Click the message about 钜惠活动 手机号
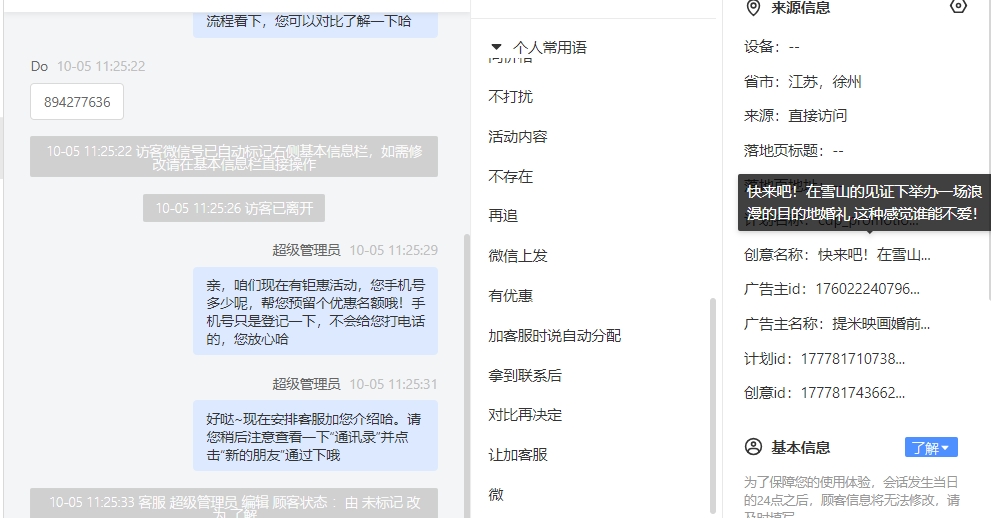Viewport: 991px width, 518px height. pyautogui.click(x=315, y=311)
